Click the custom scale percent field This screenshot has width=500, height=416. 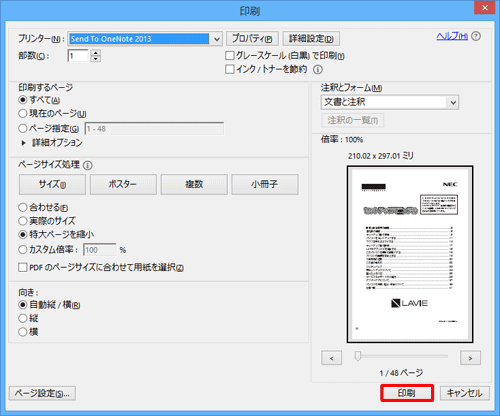click(100, 250)
